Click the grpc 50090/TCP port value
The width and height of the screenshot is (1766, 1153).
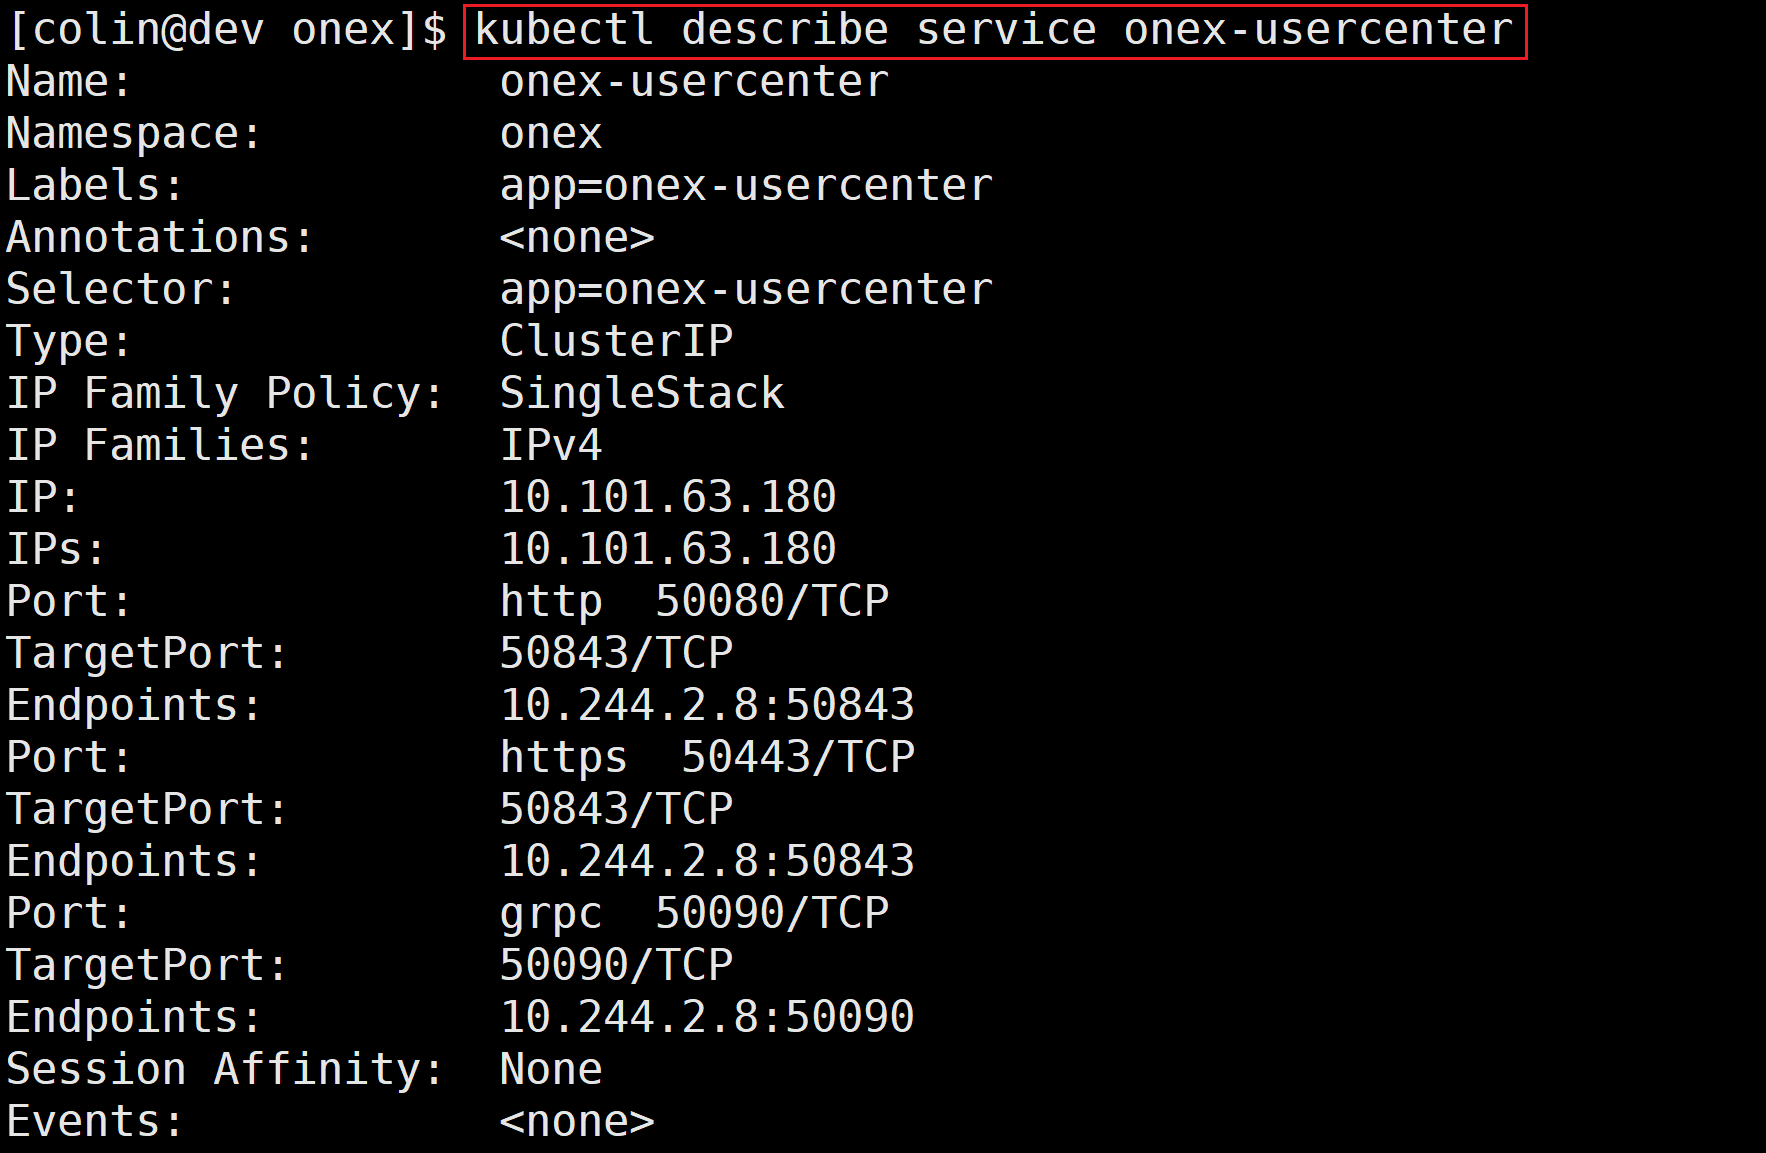[694, 914]
